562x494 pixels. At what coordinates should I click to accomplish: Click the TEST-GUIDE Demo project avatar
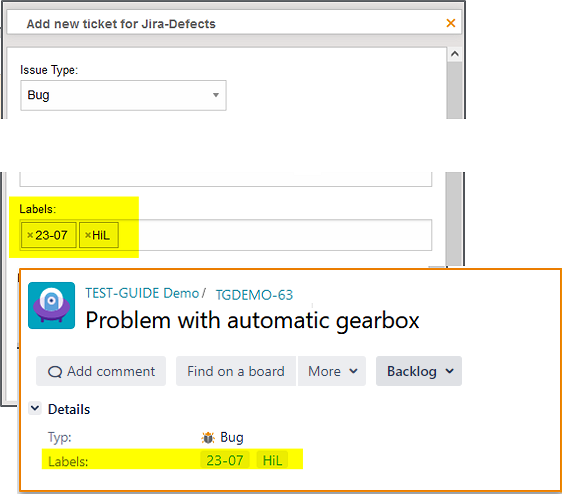[x=52, y=305]
